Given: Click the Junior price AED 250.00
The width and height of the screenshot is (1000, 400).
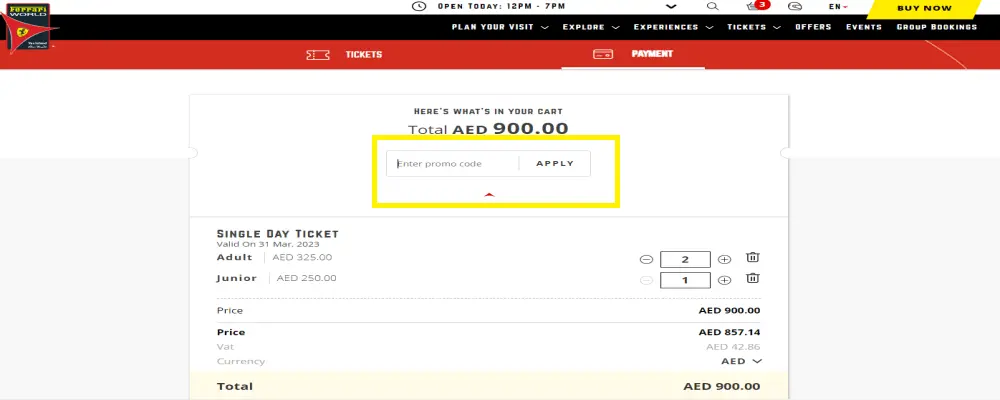Looking at the screenshot, I should (x=307, y=278).
